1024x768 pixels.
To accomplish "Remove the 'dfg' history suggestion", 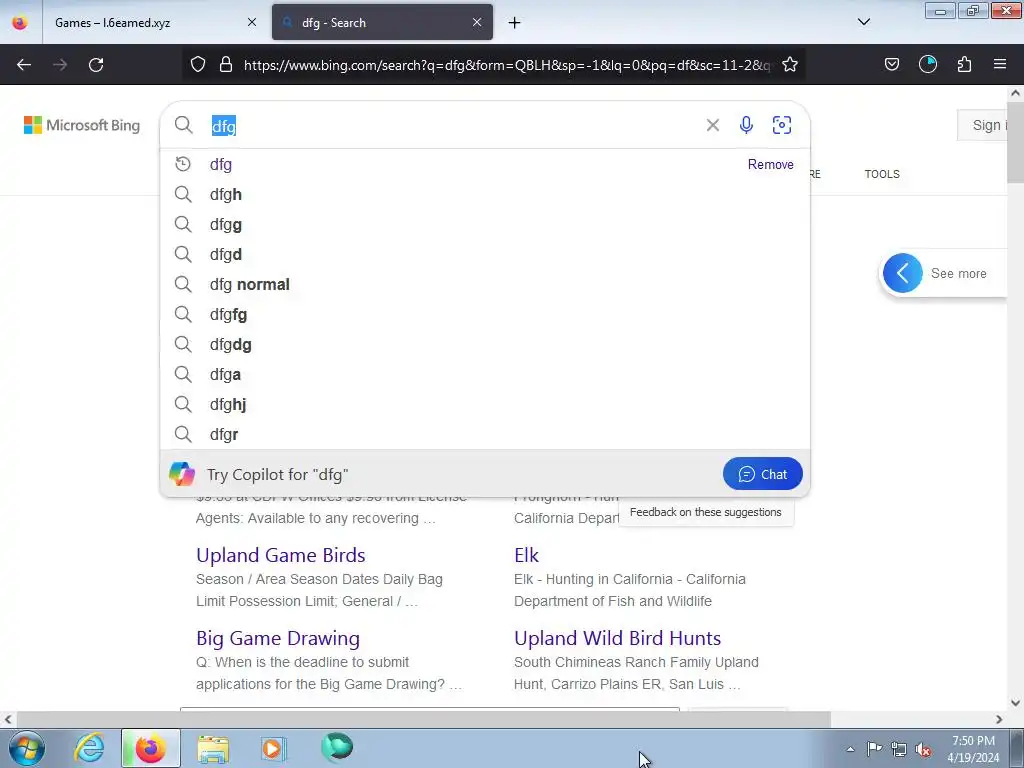I will (771, 164).
